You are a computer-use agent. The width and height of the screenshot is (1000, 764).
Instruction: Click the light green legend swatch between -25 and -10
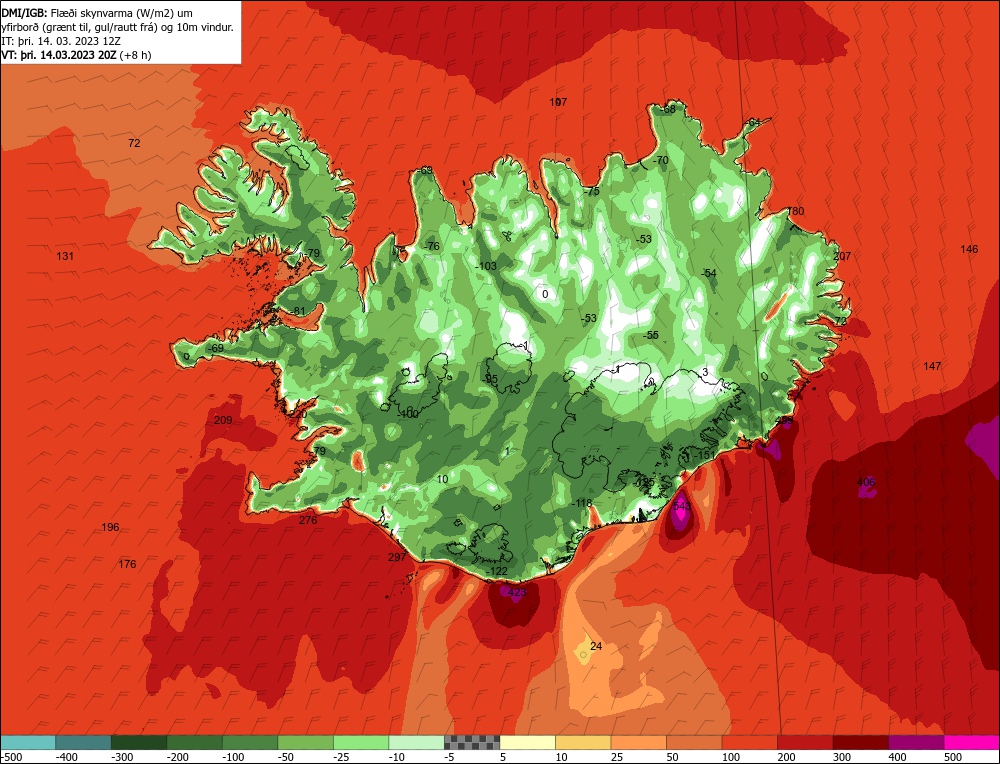click(x=361, y=742)
